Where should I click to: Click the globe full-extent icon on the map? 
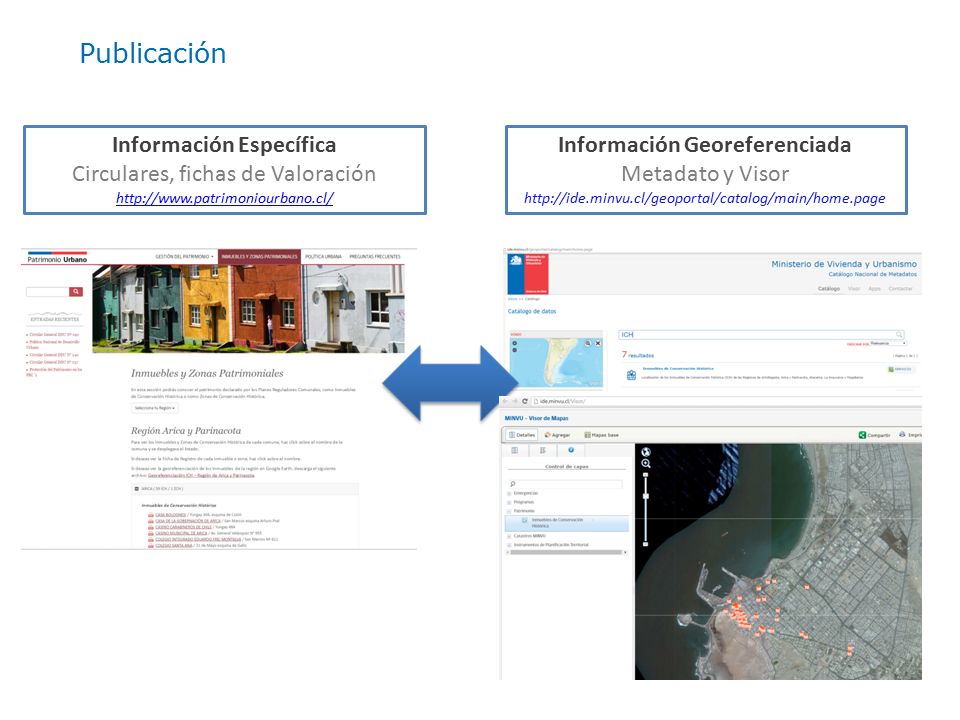pos(646,452)
